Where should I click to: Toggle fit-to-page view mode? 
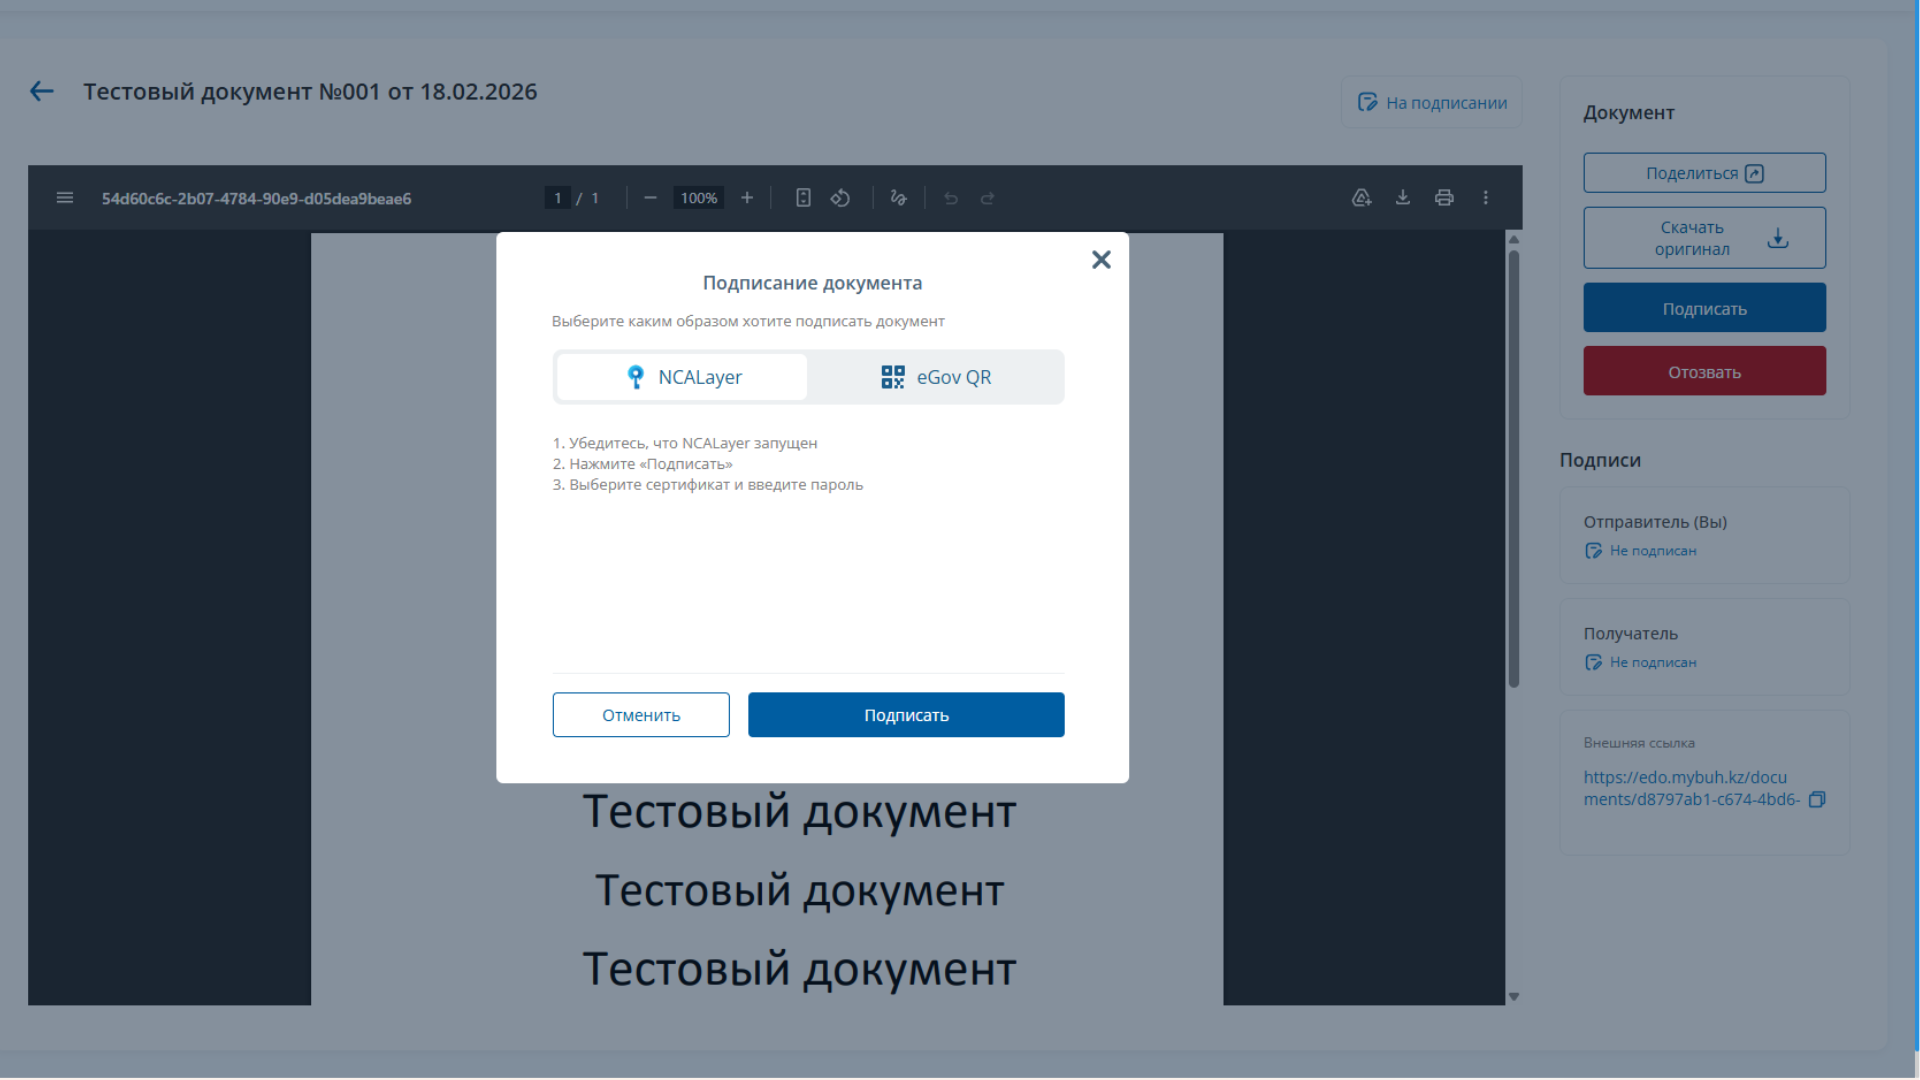point(803,197)
